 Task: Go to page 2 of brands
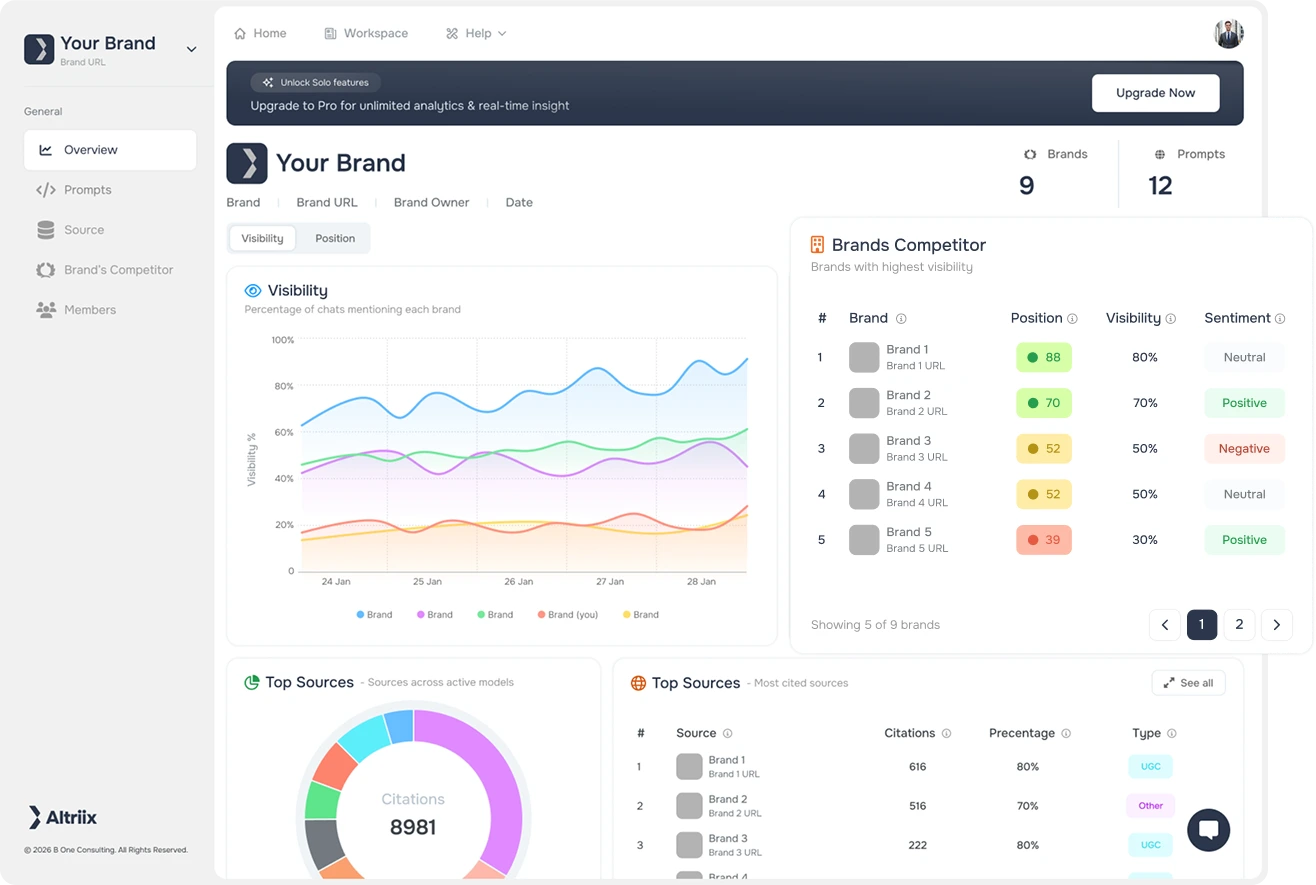click(1239, 625)
